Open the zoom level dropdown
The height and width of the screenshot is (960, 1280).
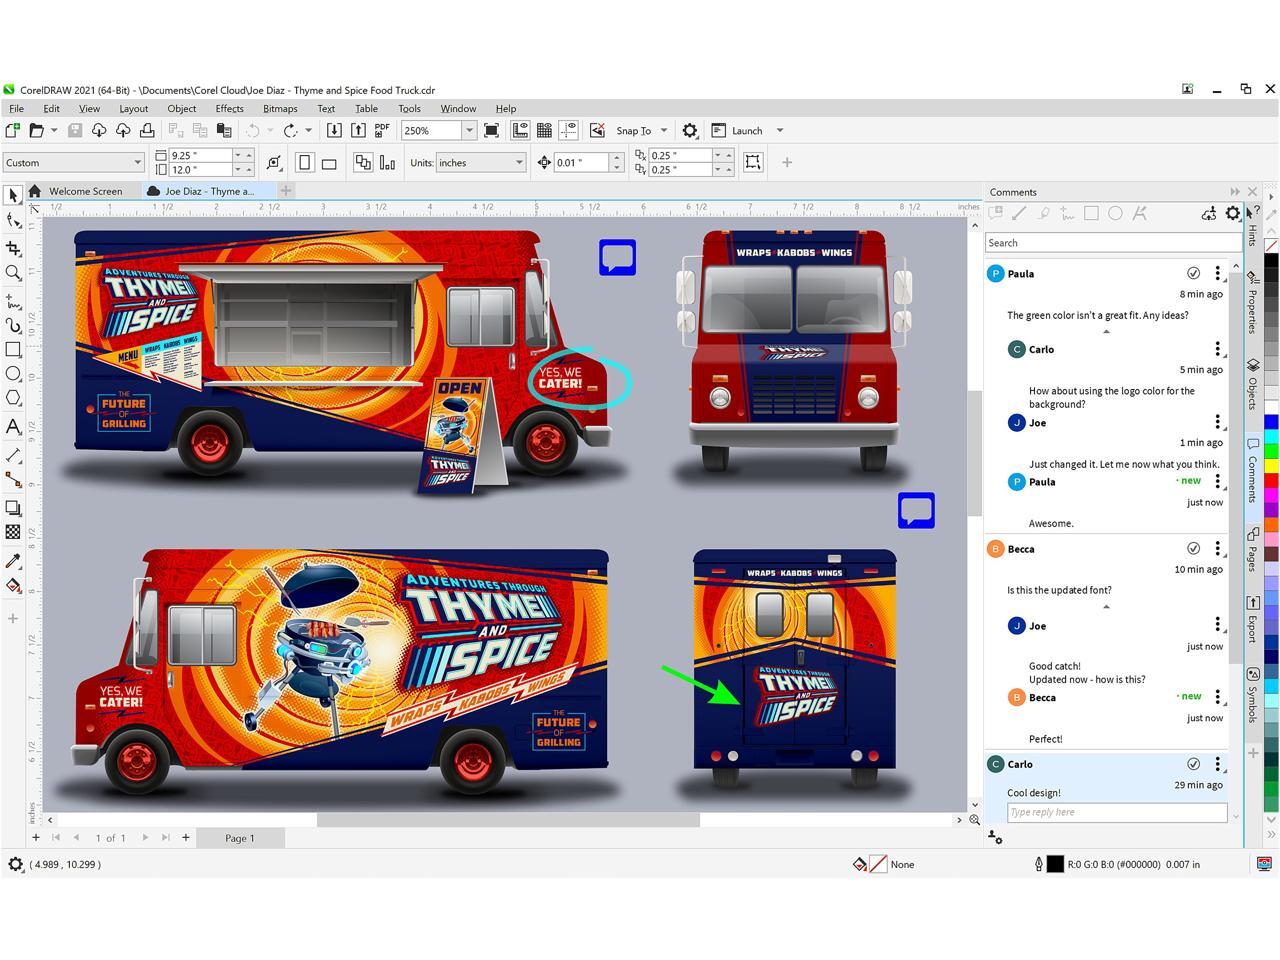[468, 130]
